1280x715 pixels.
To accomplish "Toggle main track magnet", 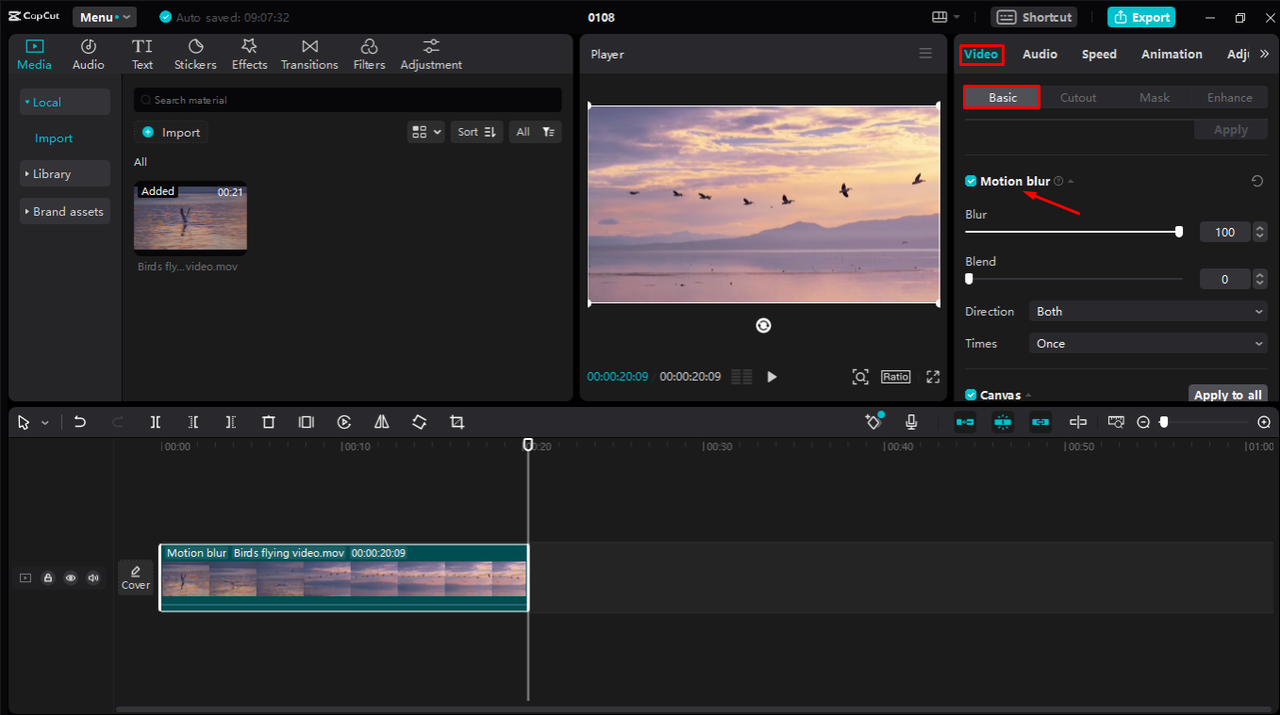I will point(965,423).
